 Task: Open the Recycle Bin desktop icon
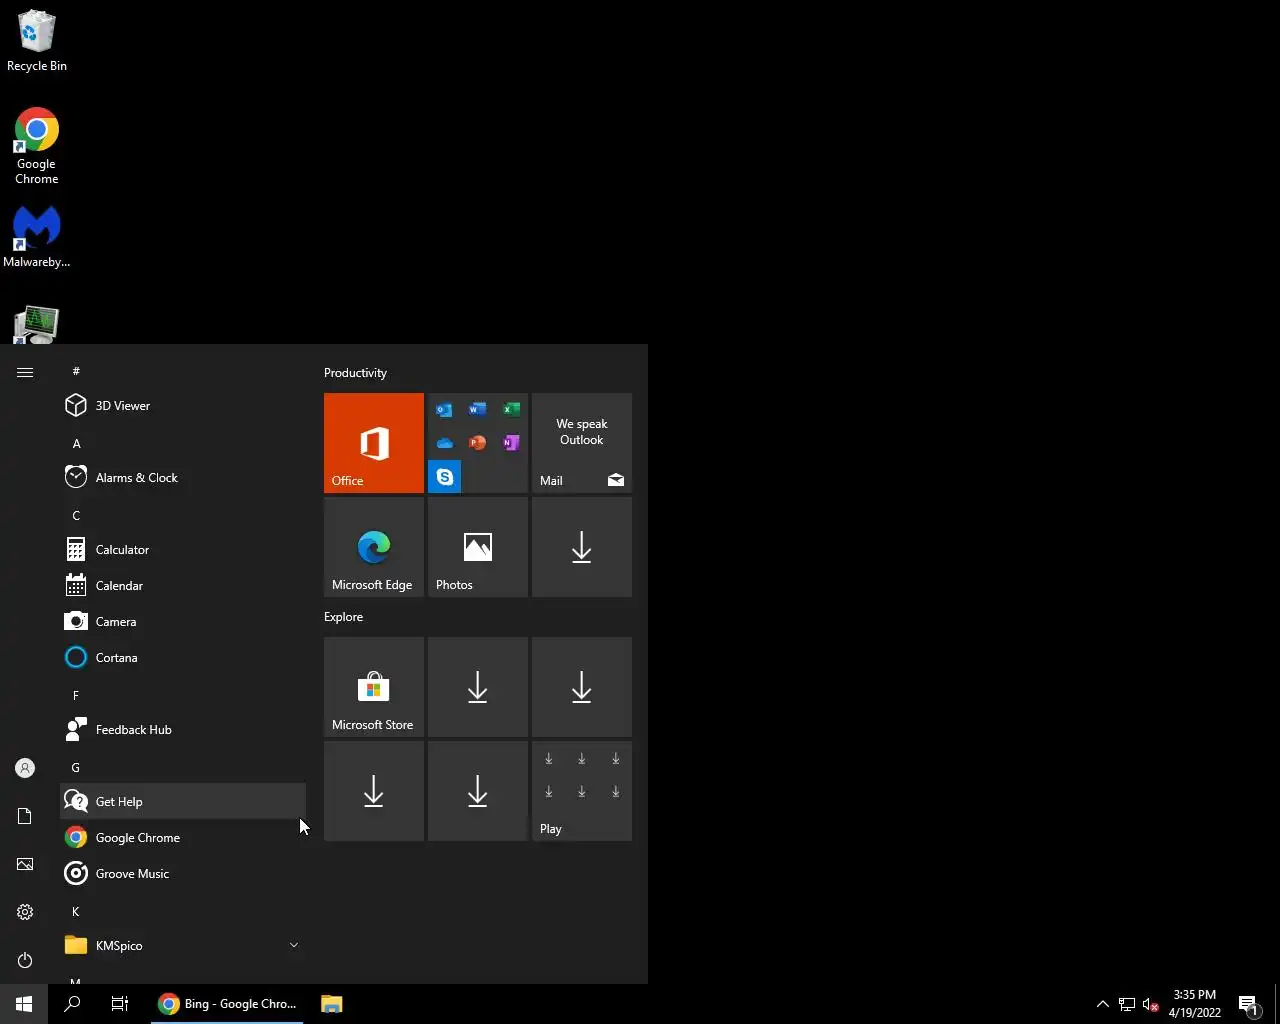click(37, 41)
